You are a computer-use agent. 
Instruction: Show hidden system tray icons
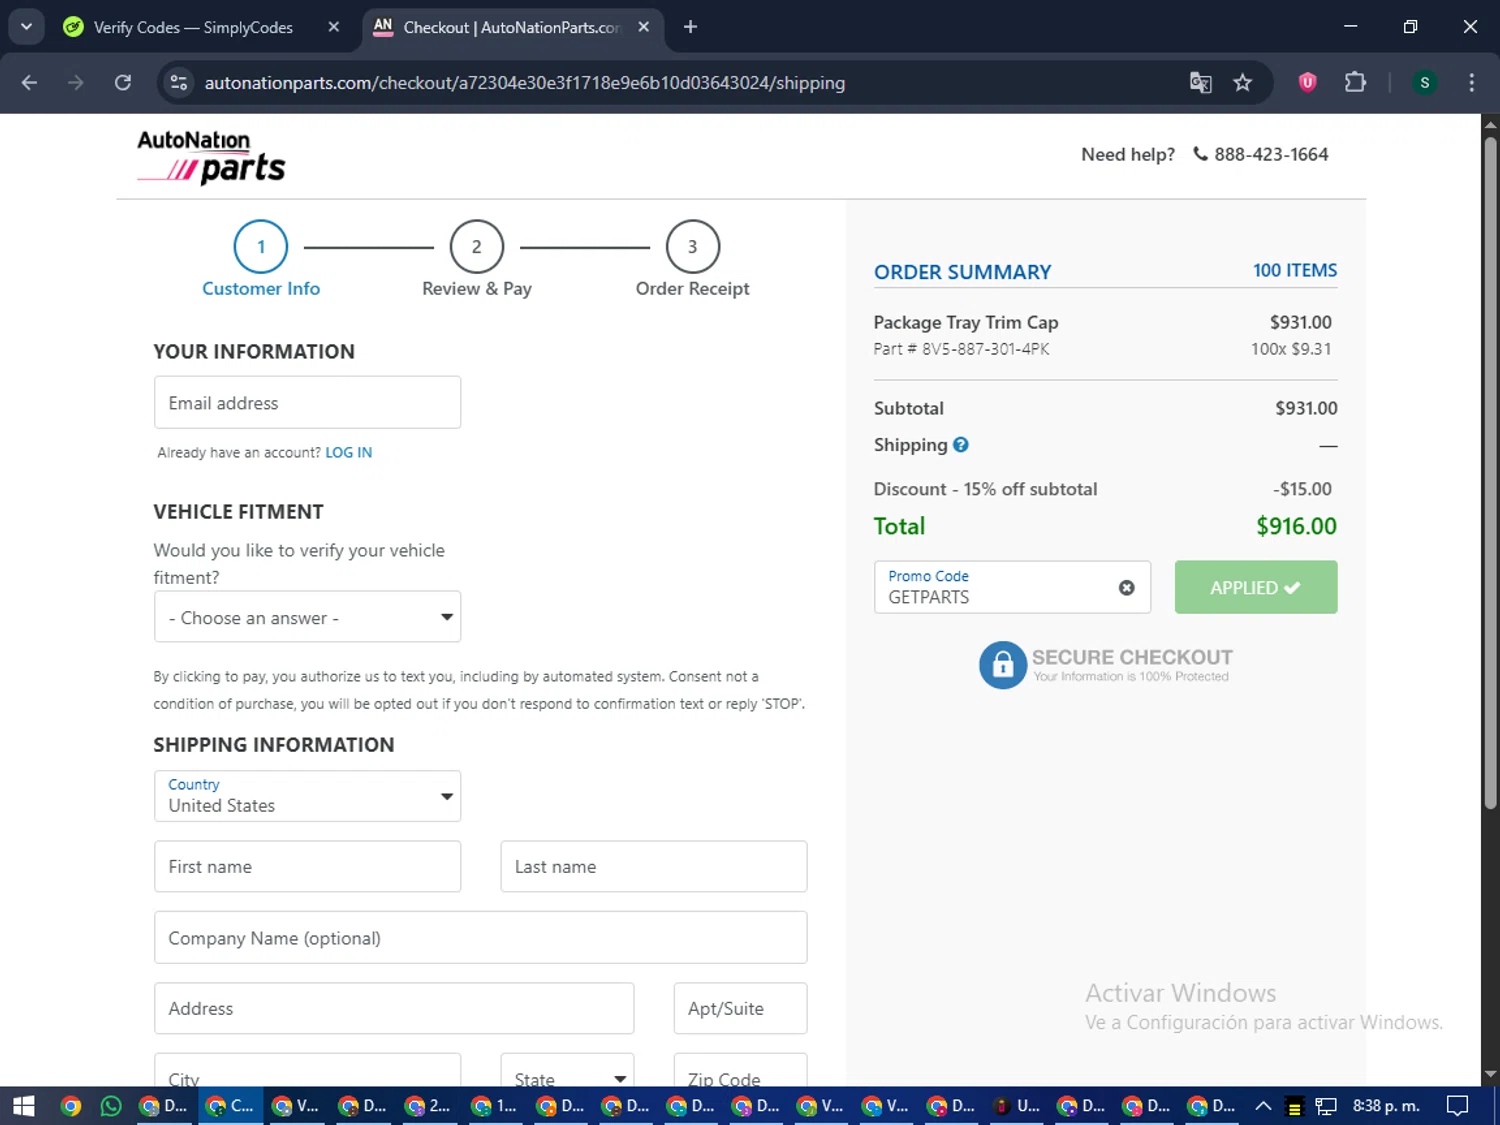(1263, 1106)
